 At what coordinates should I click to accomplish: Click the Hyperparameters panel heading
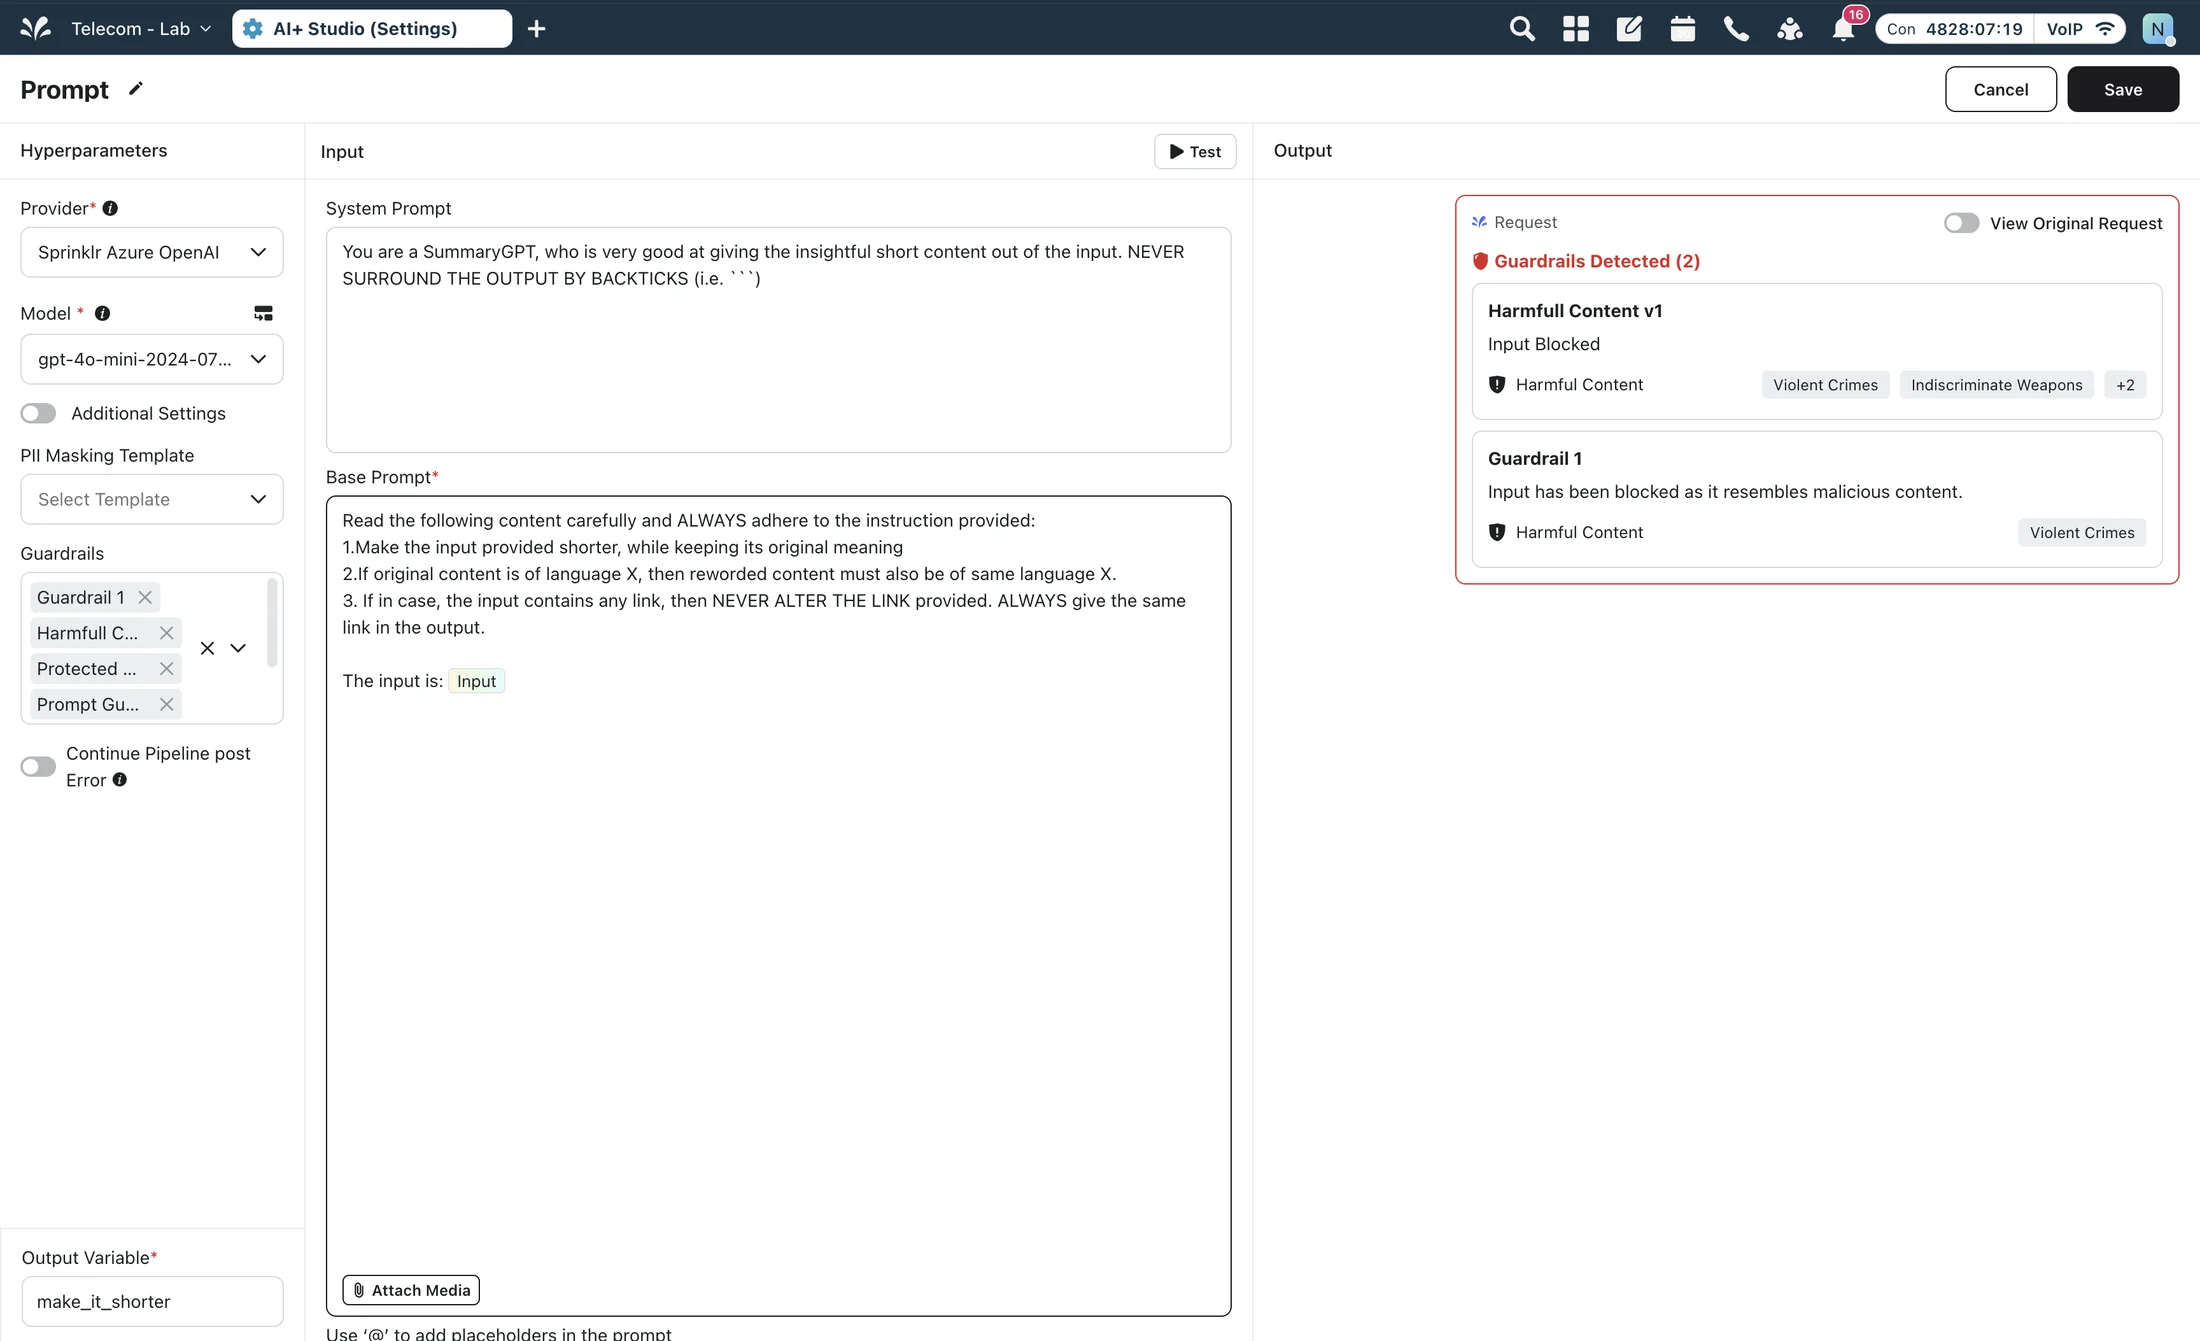pos(94,150)
